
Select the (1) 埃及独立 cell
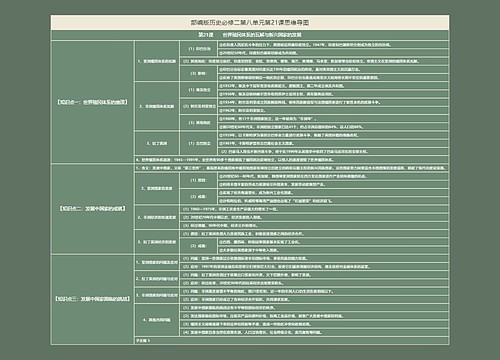pyautogui.click(x=199, y=90)
